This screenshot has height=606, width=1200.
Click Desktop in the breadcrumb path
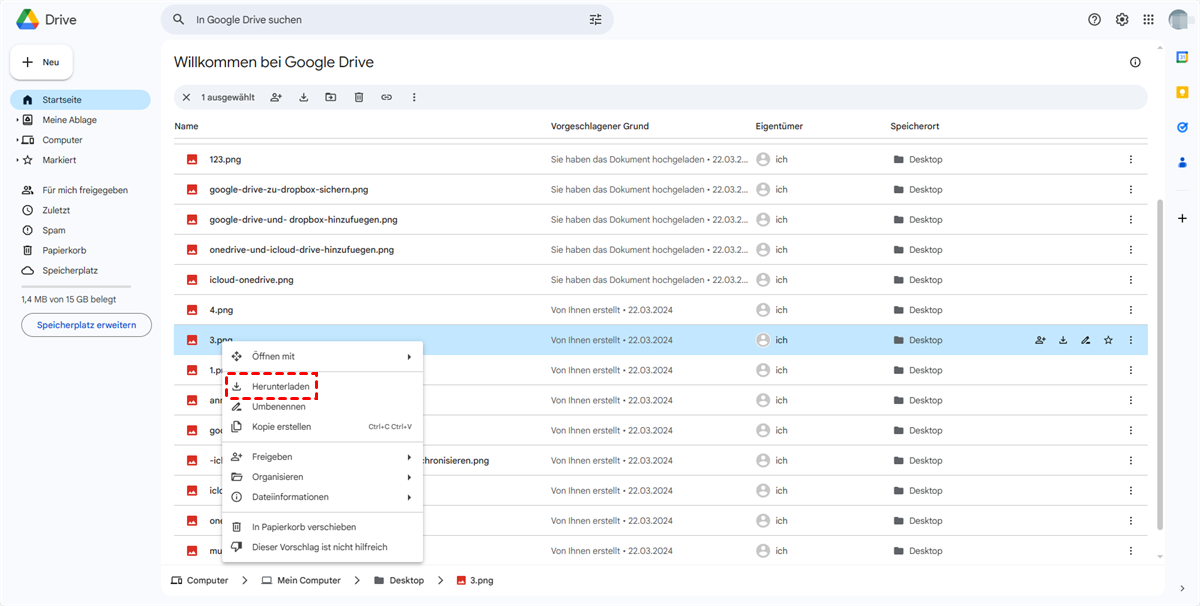pyautogui.click(x=406, y=580)
